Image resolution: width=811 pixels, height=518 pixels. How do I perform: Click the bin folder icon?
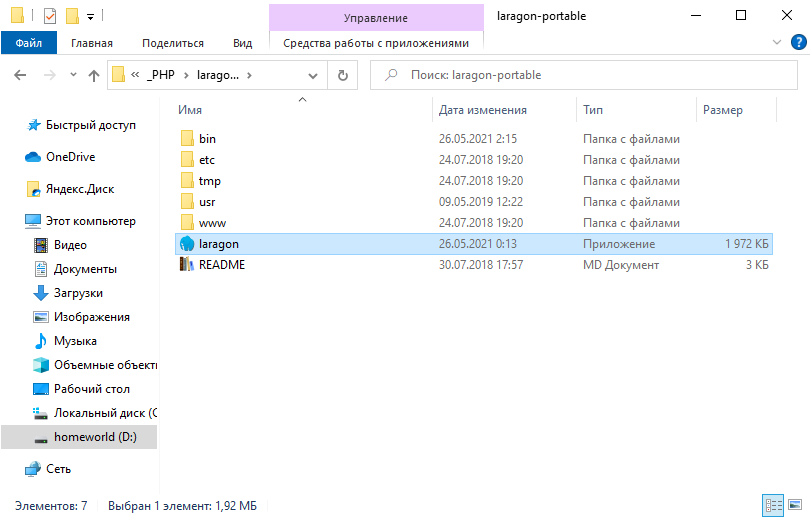(x=186, y=139)
